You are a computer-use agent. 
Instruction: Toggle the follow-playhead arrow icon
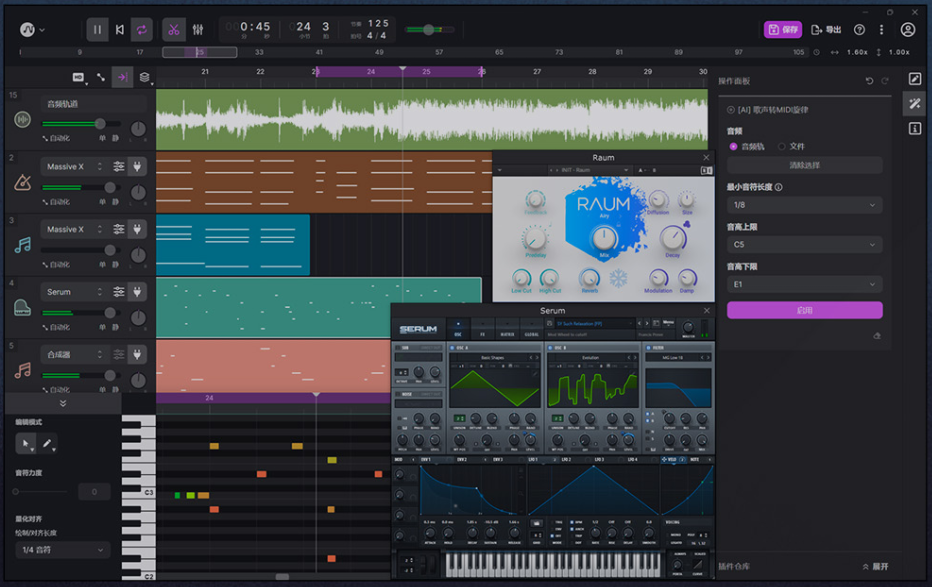click(122, 77)
